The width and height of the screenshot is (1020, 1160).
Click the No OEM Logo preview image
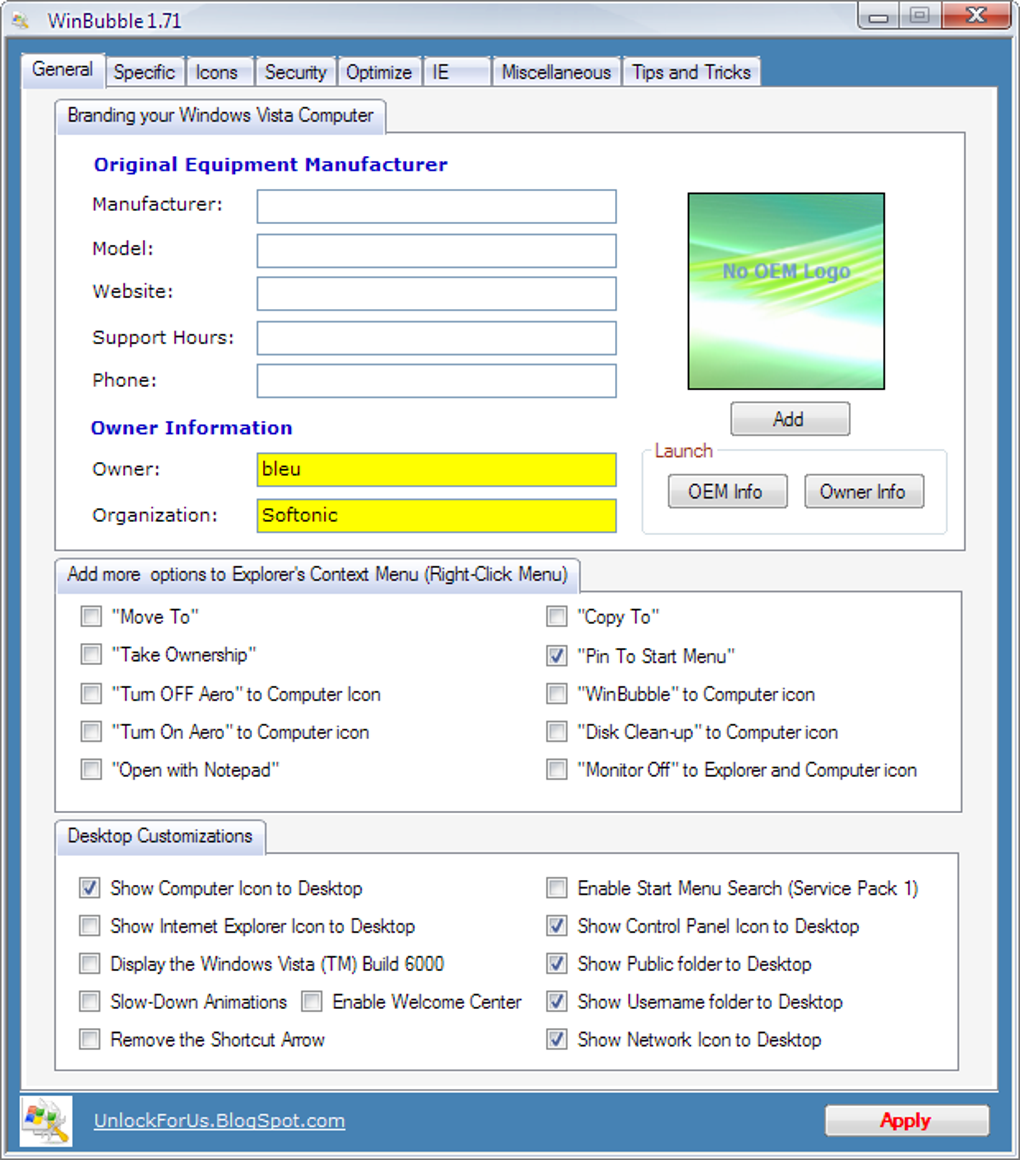pyautogui.click(x=786, y=291)
